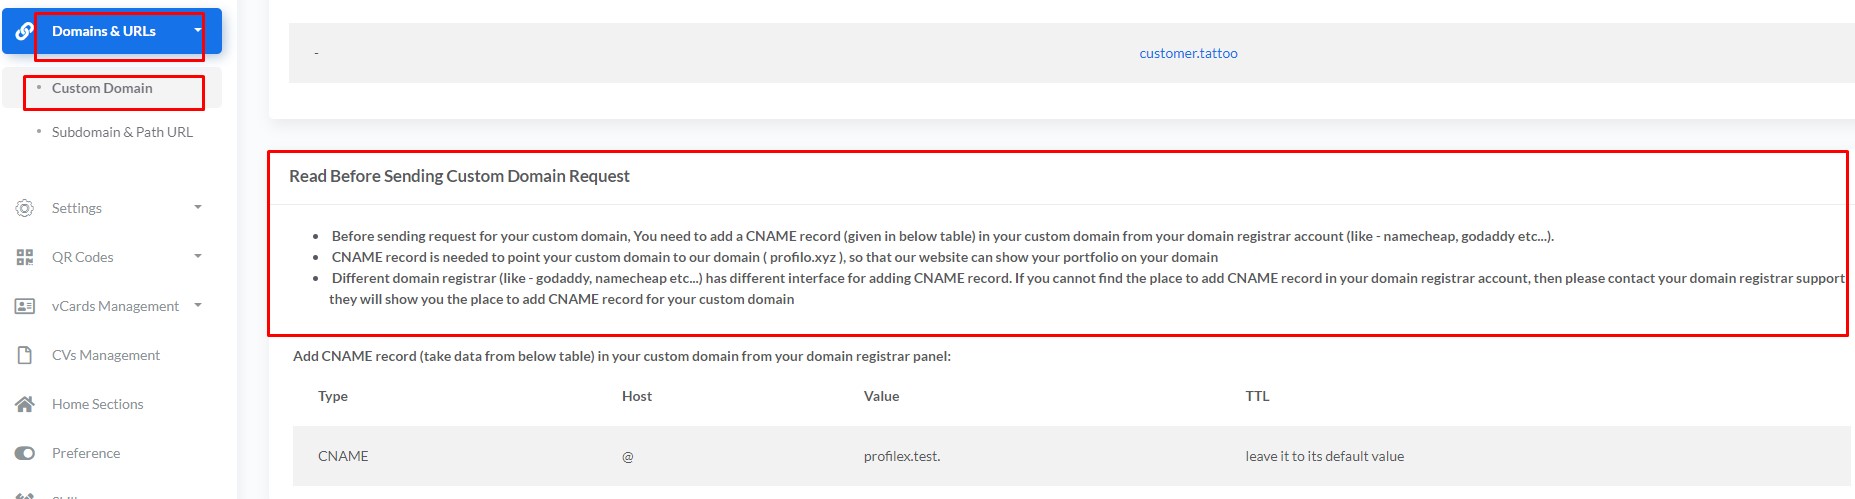Open the customer.tattoo domain link

[1188, 53]
